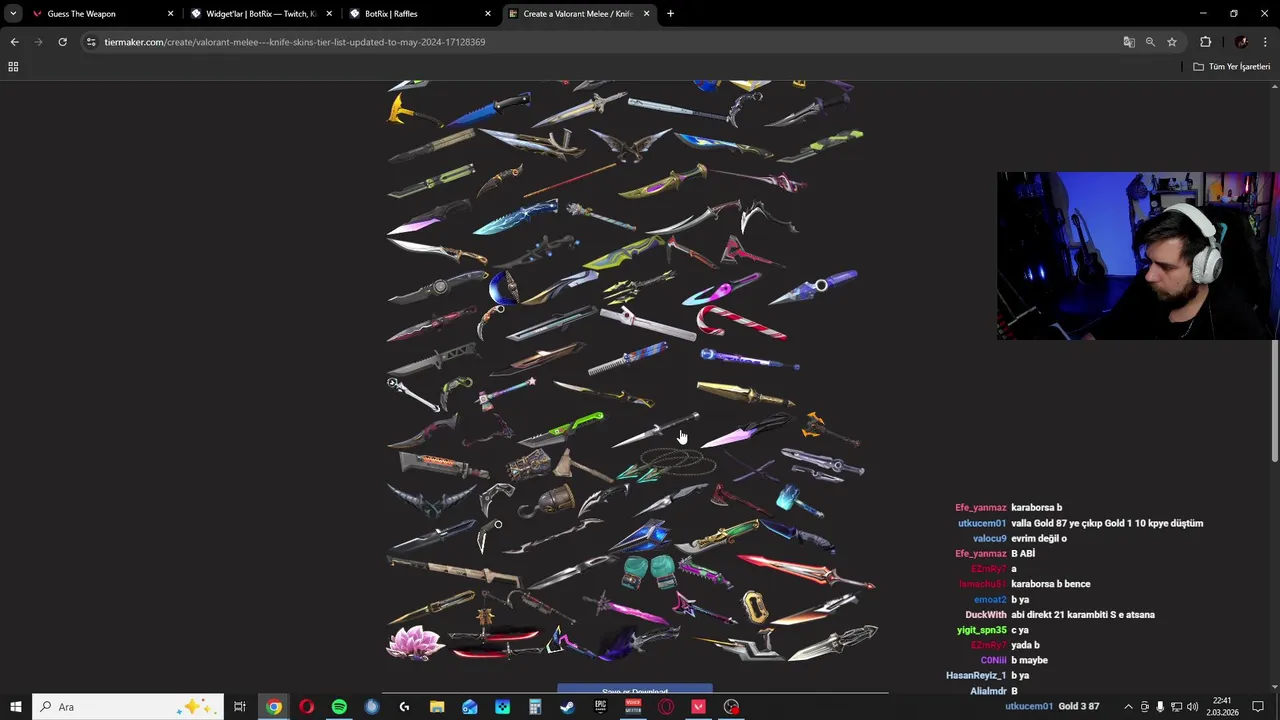1280x720 pixels.
Task: Select the Create a Valorant Melee tab
Action: (579, 14)
